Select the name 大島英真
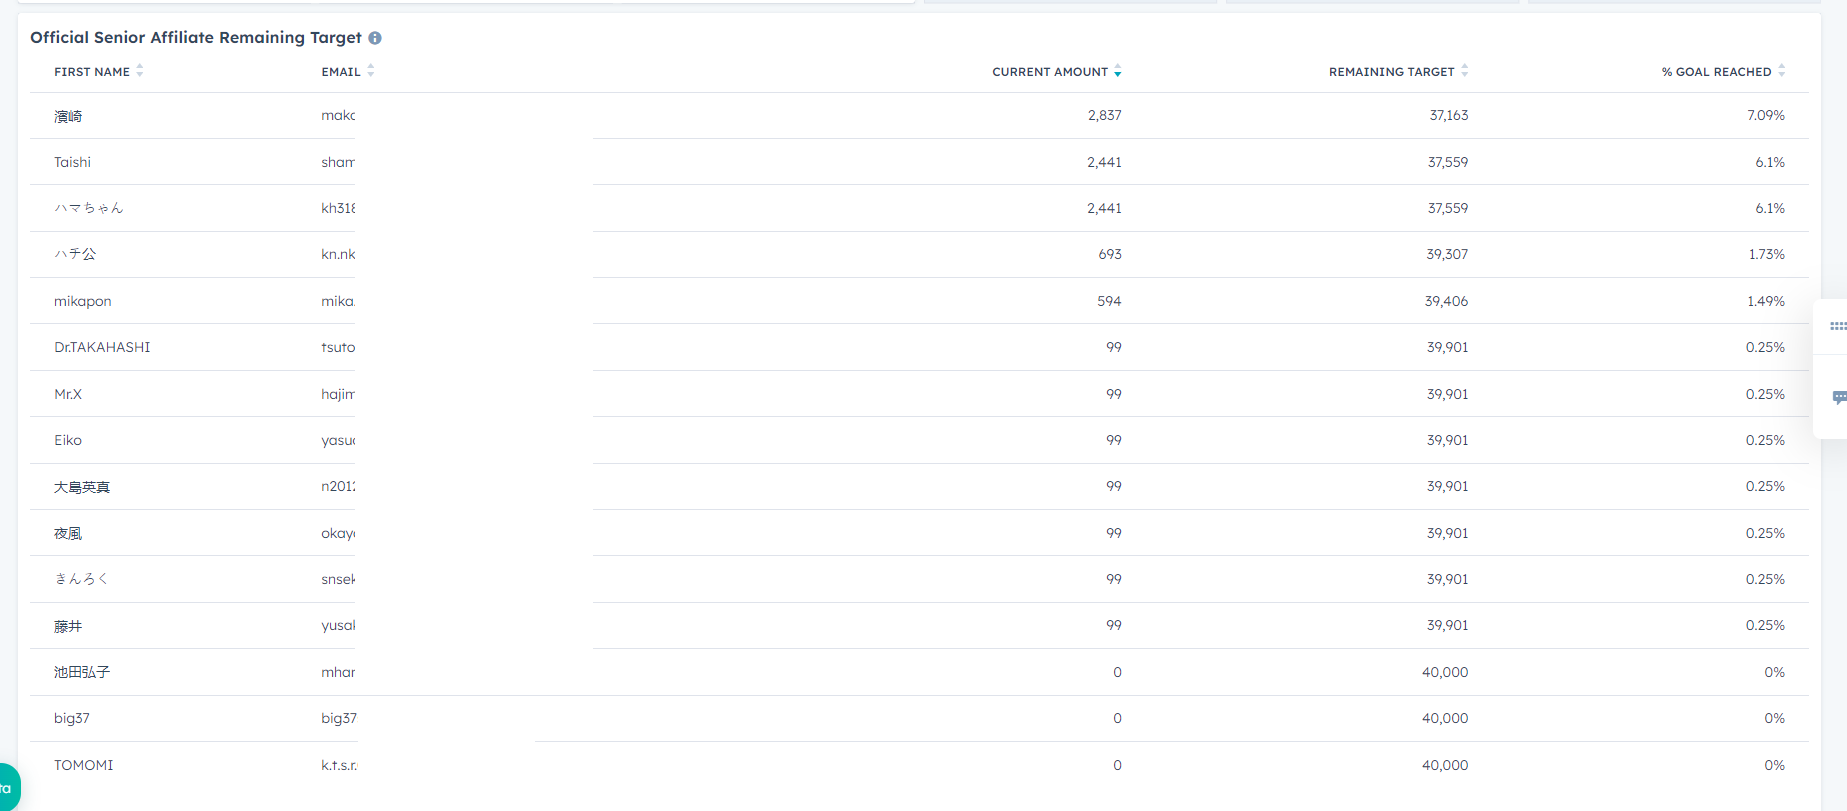This screenshot has width=1847, height=811. coord(82,487)
